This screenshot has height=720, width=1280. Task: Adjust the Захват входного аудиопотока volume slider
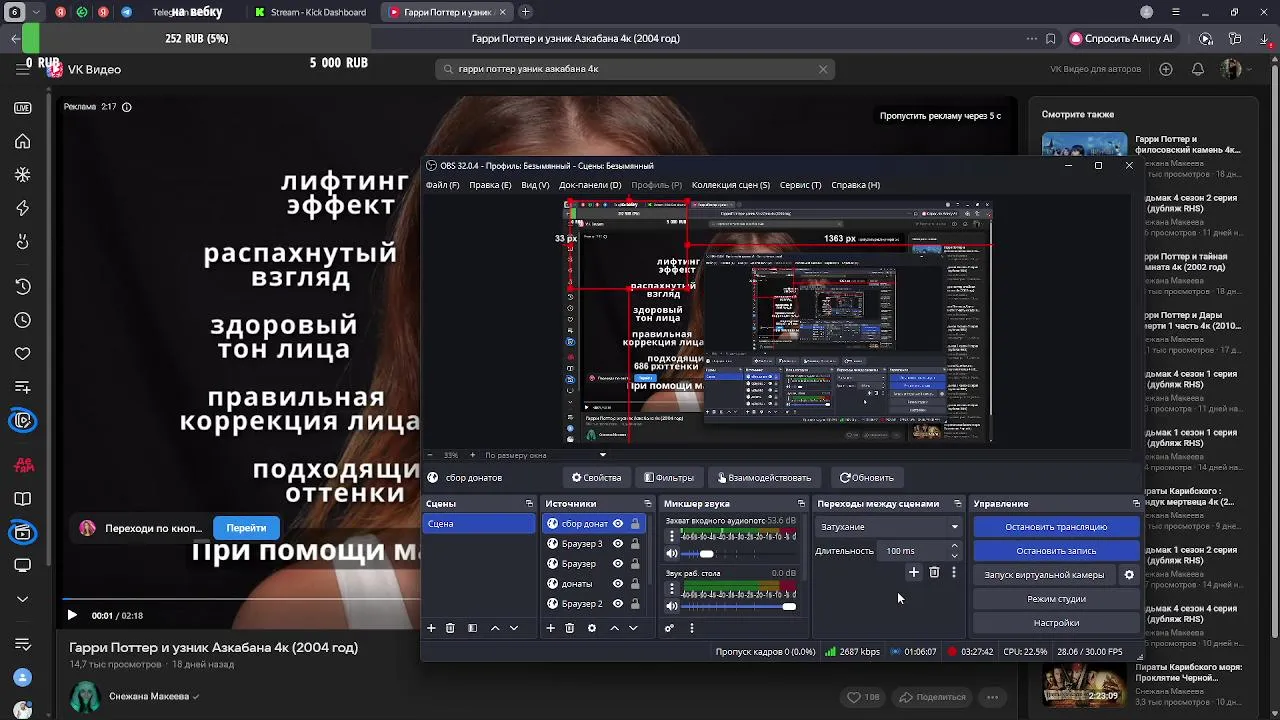click(x=738, y=553)
